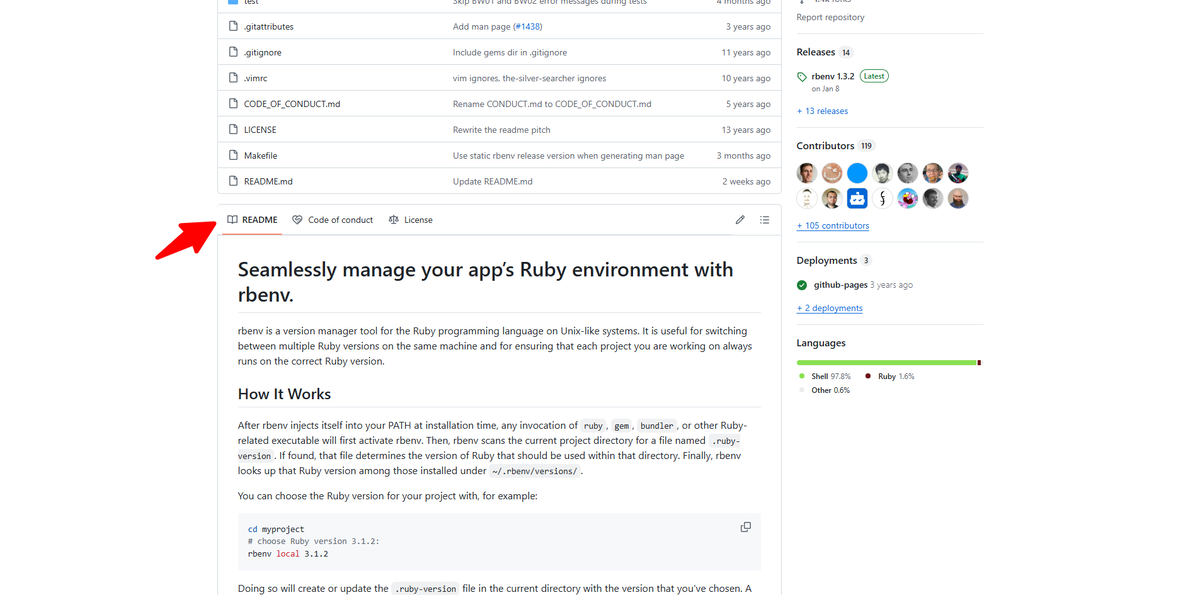Click the file icon beside LICENSE
This screenshot has width=1200, height=595.
(233, 130)
